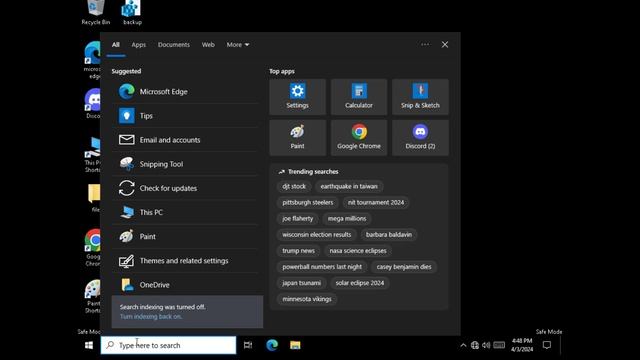This screenshot has width=640, height=360.
Task: Close the search panel
Action: point(445,44)
